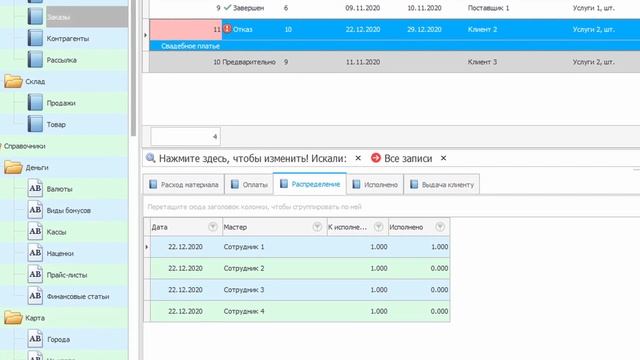Viewport: 640px width, 360px height.
Task: Click the red warning icon beside Отказ
Action: click(x=227, y=29)
